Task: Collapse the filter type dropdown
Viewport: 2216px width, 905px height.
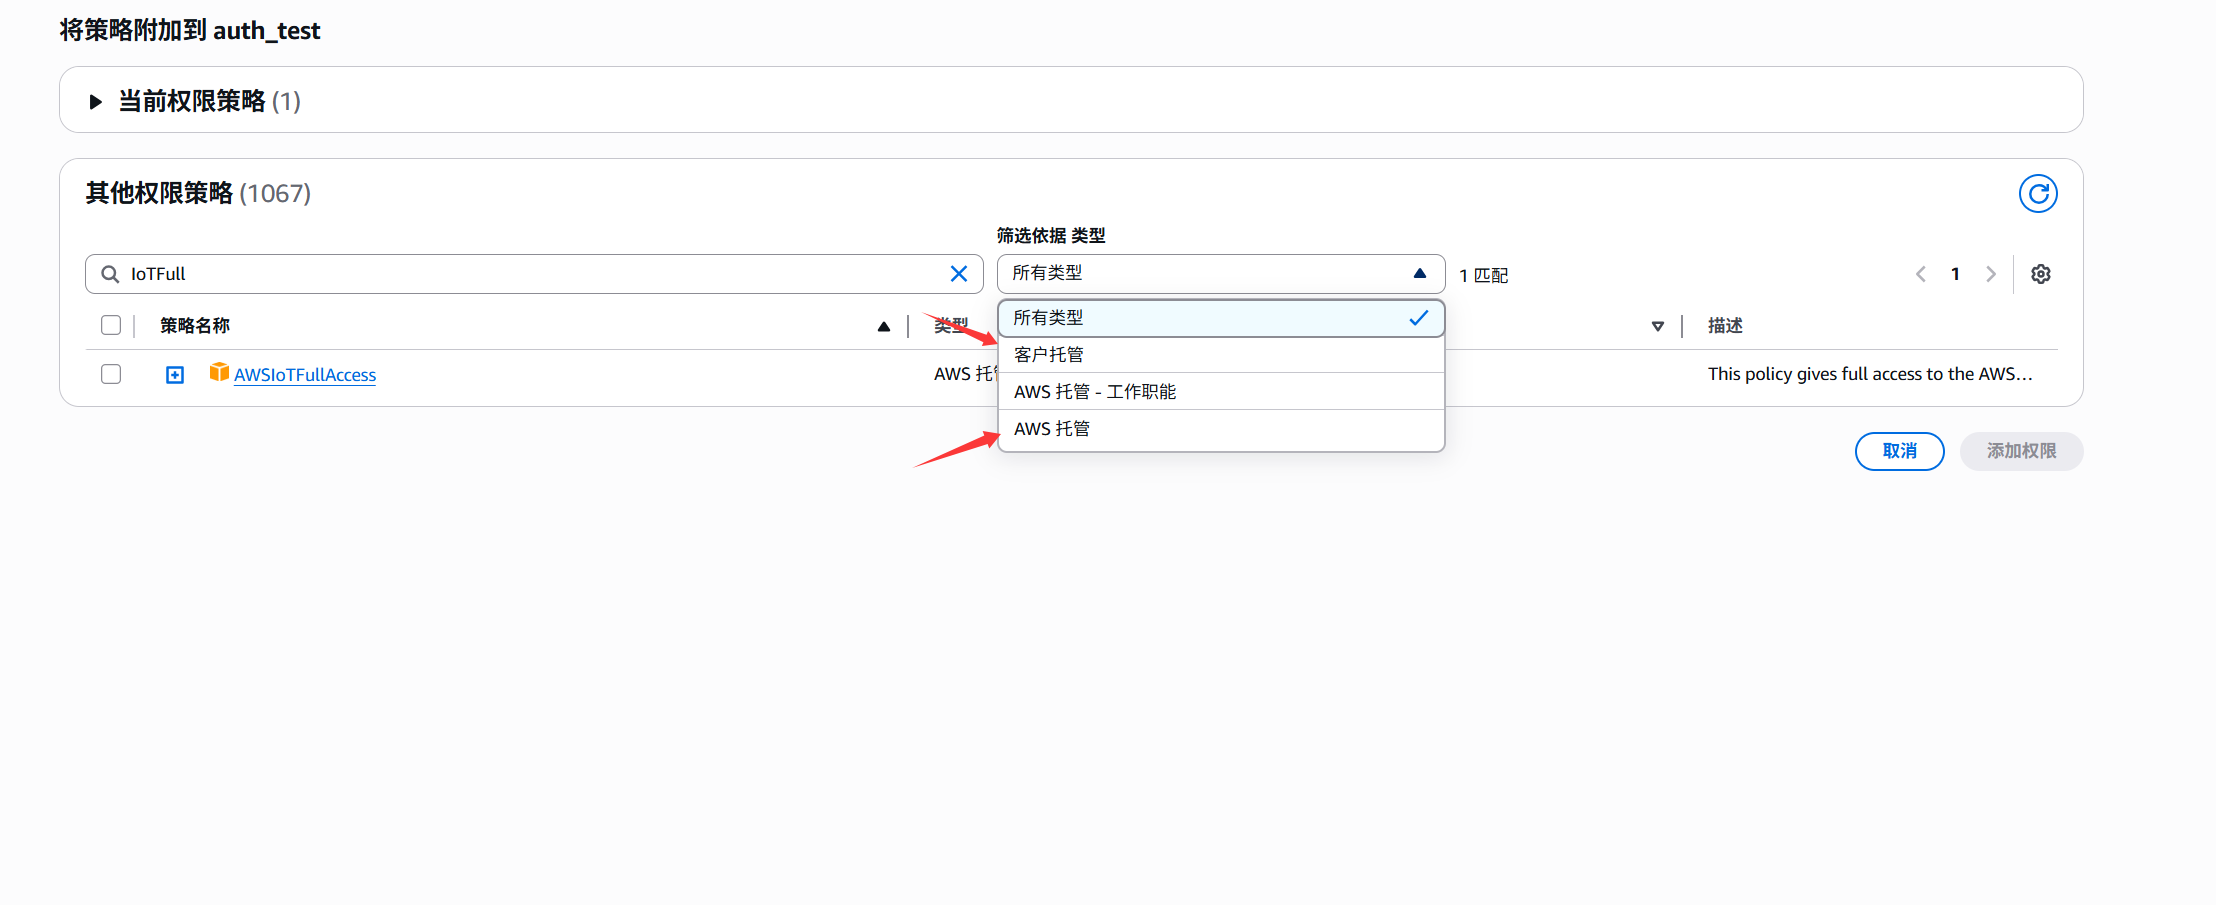Action: [1419, 273]
